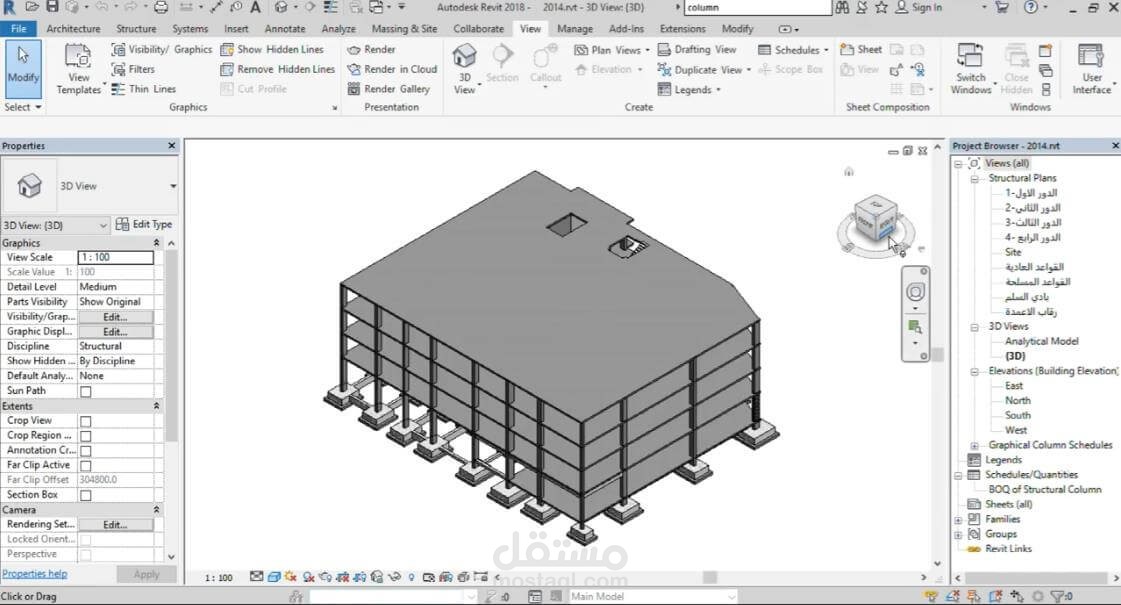Switch to the Manage tab
Screen dimensions: 1121x605
click(x=575, y=29)
